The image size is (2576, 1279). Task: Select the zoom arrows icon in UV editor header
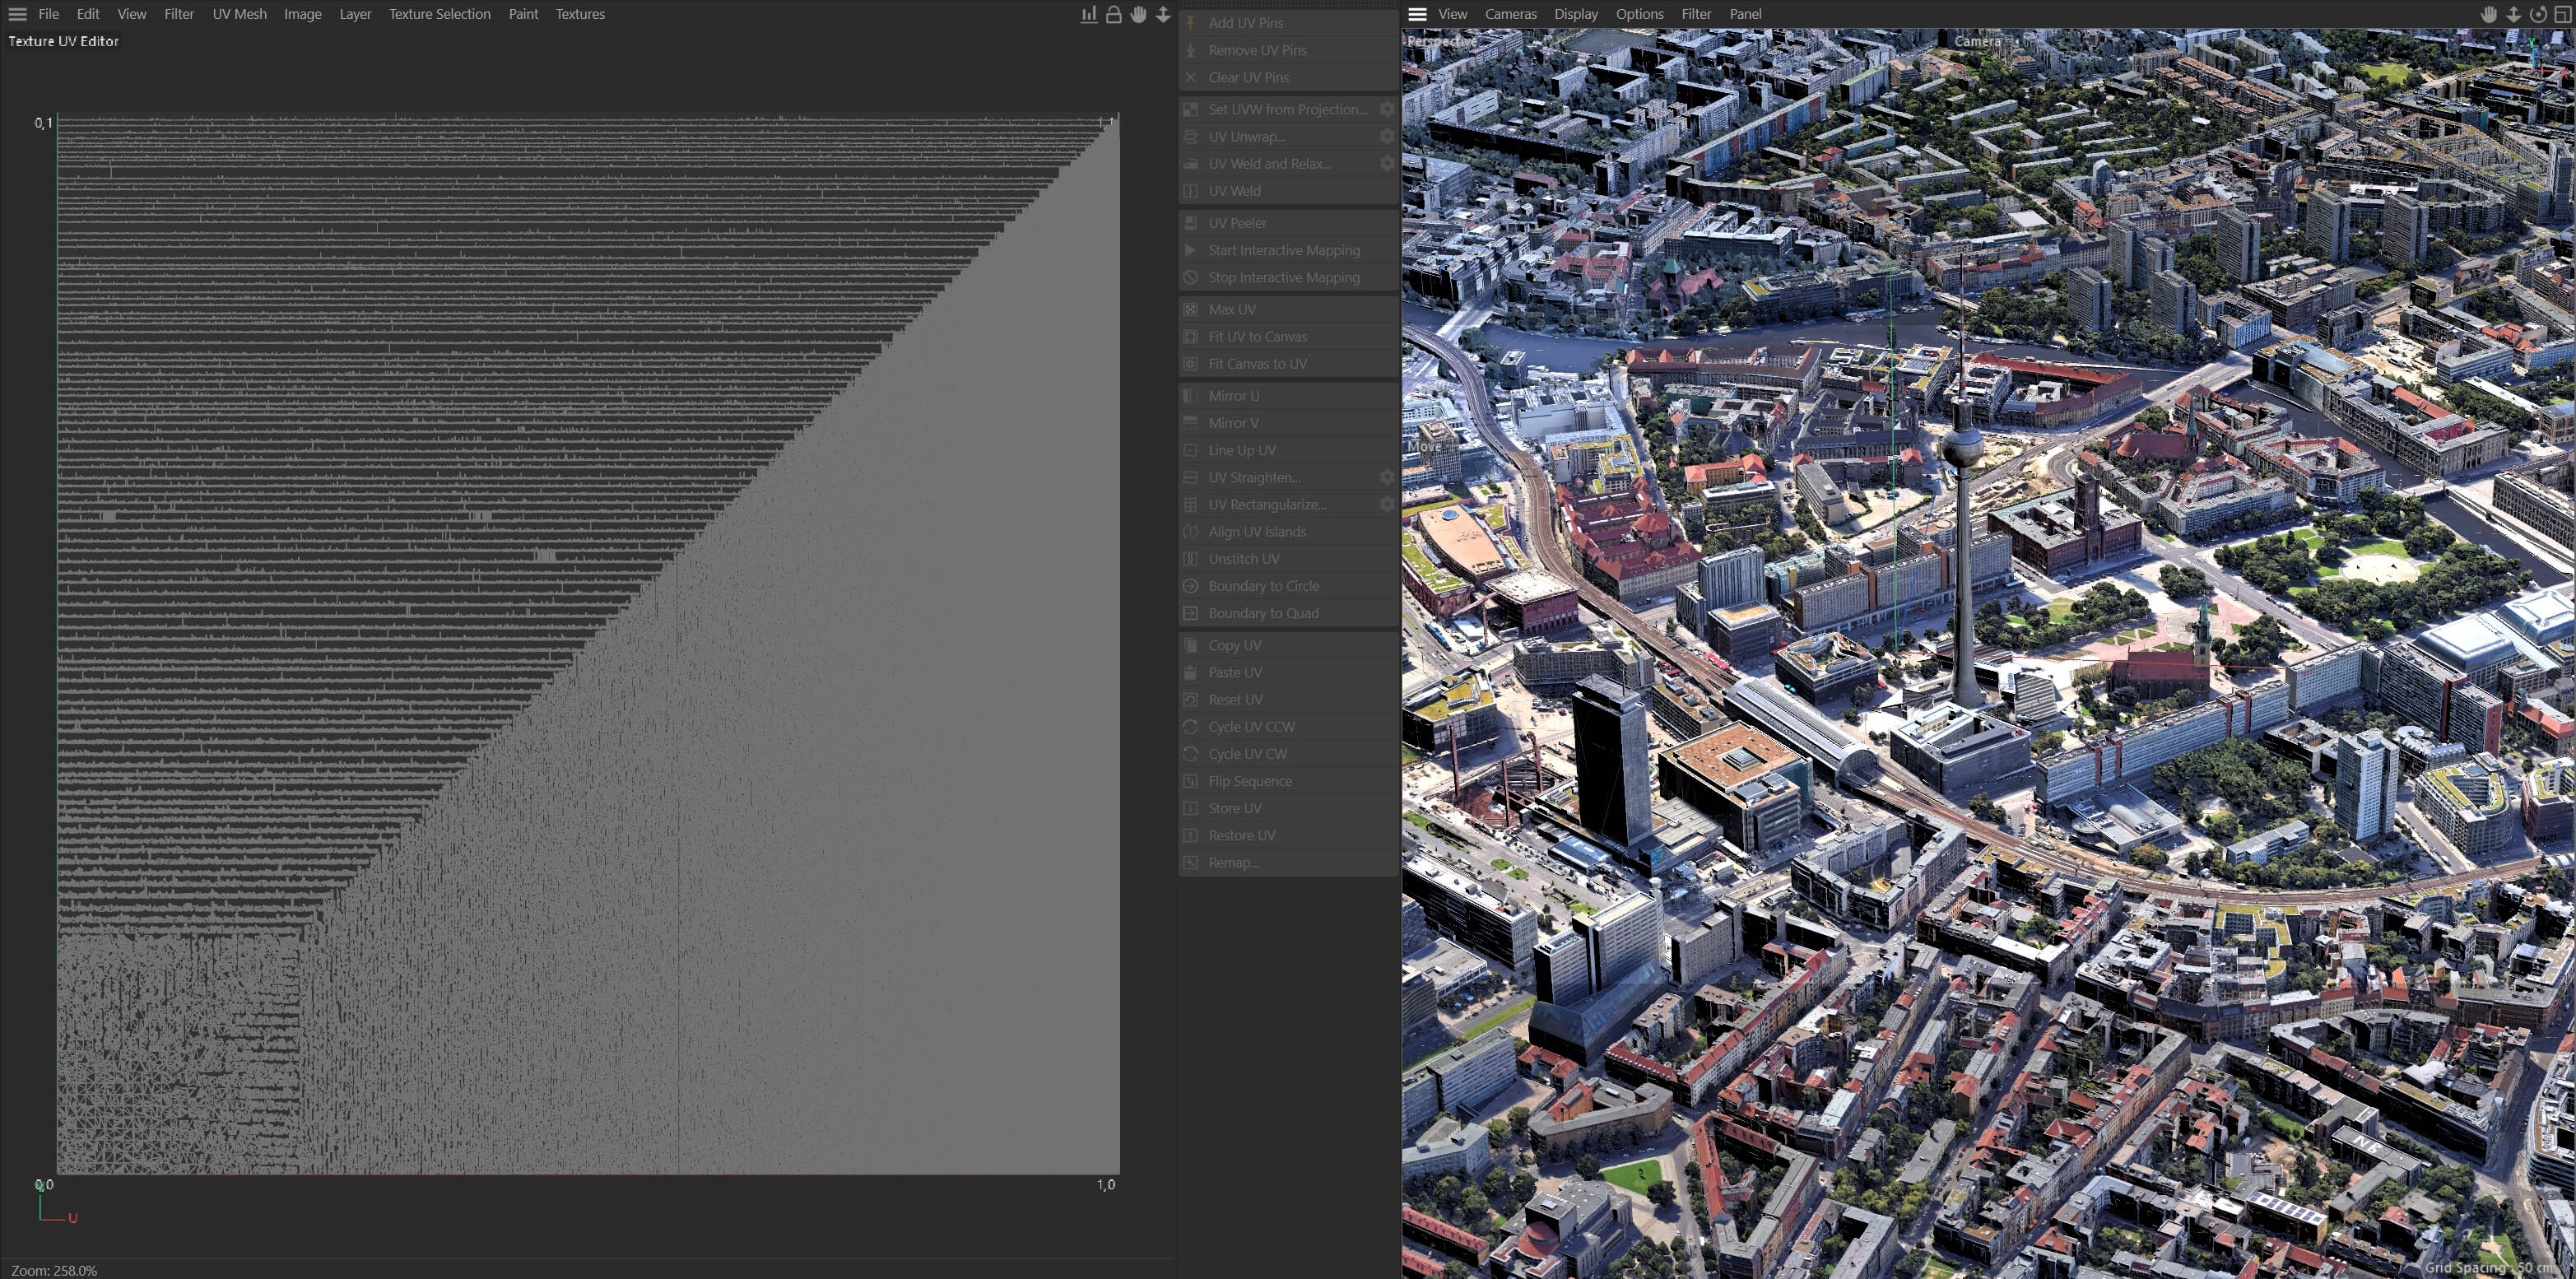coord(1163,14)
